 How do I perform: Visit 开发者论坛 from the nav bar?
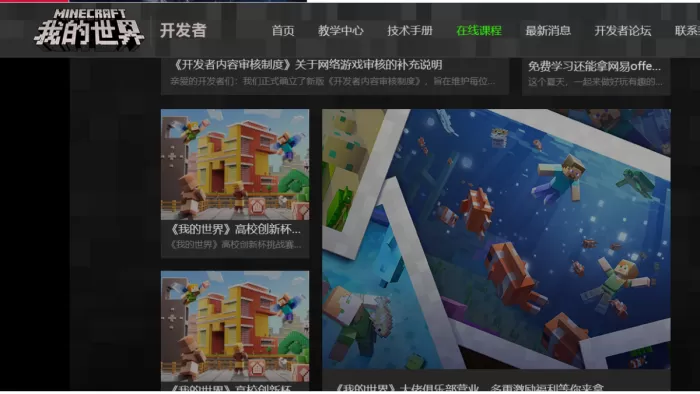(623, 31)
